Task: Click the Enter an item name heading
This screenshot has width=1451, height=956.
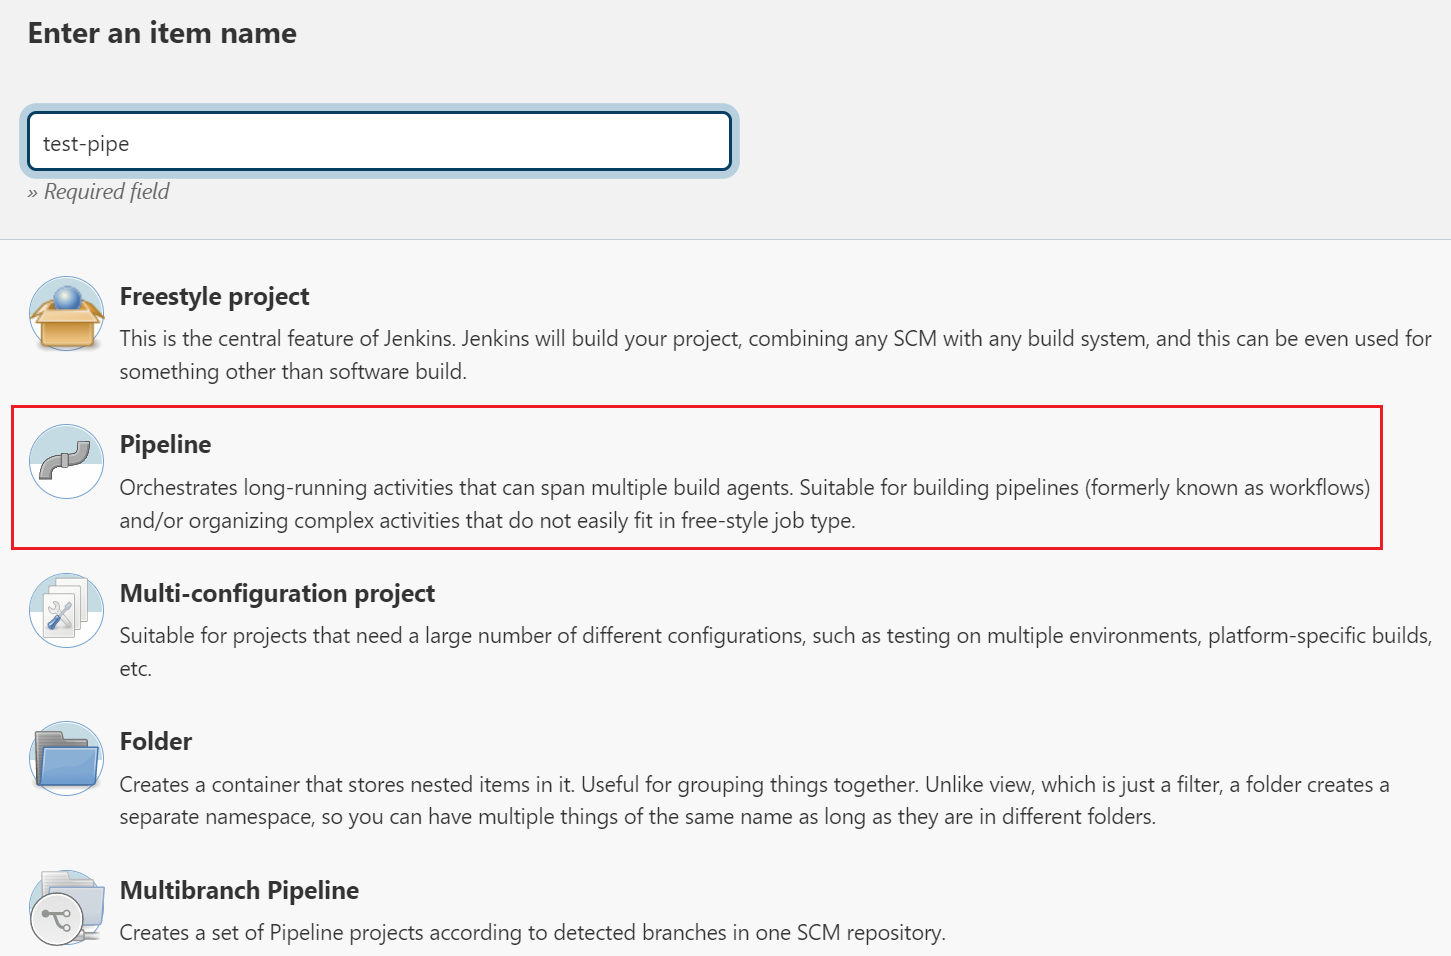Action: pyautogui.click(x=162, y=34)
